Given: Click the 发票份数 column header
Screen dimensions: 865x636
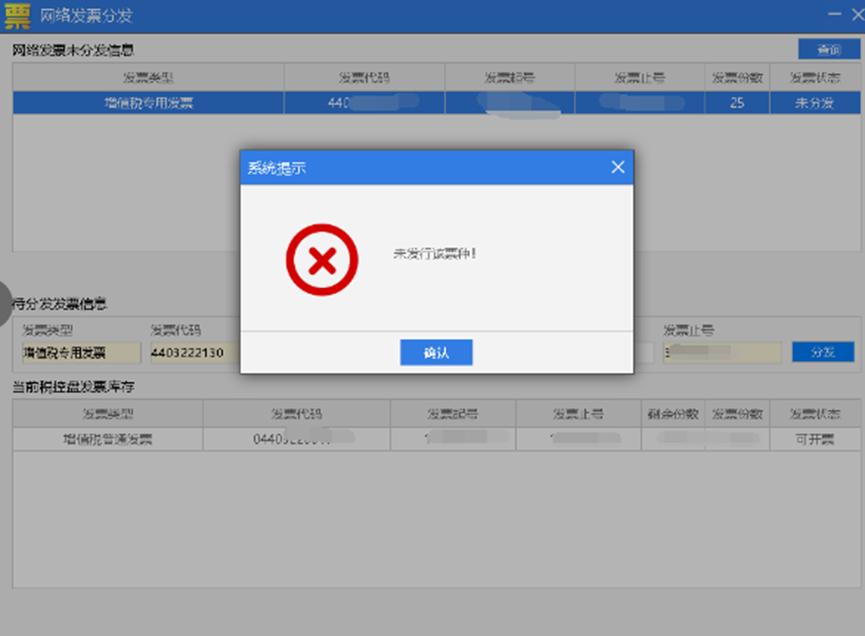Looking at the screenshot, I should tap(737, 76).
